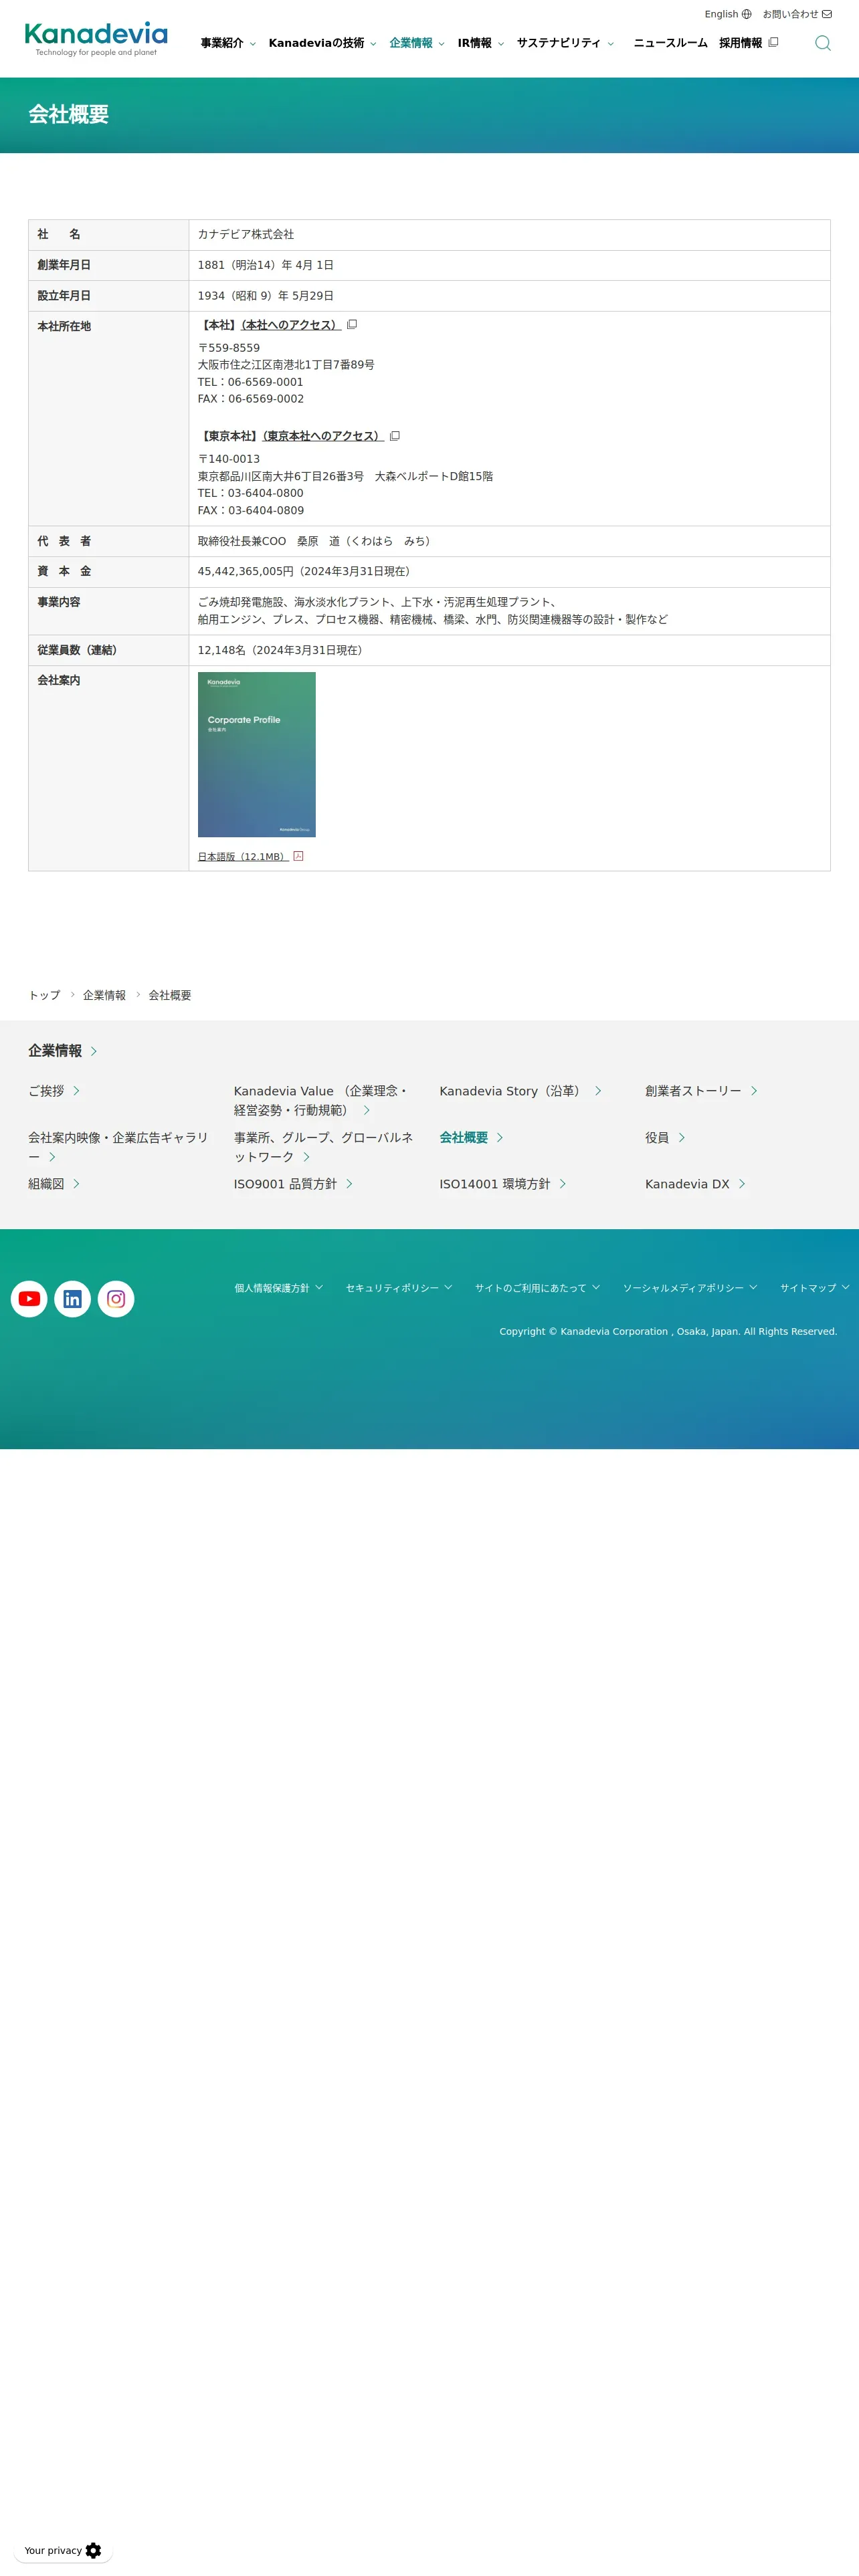Open 会社案内映像・企業広告ギャラリー link
Screen dimensions: 859x2576
coord(119,1147)
